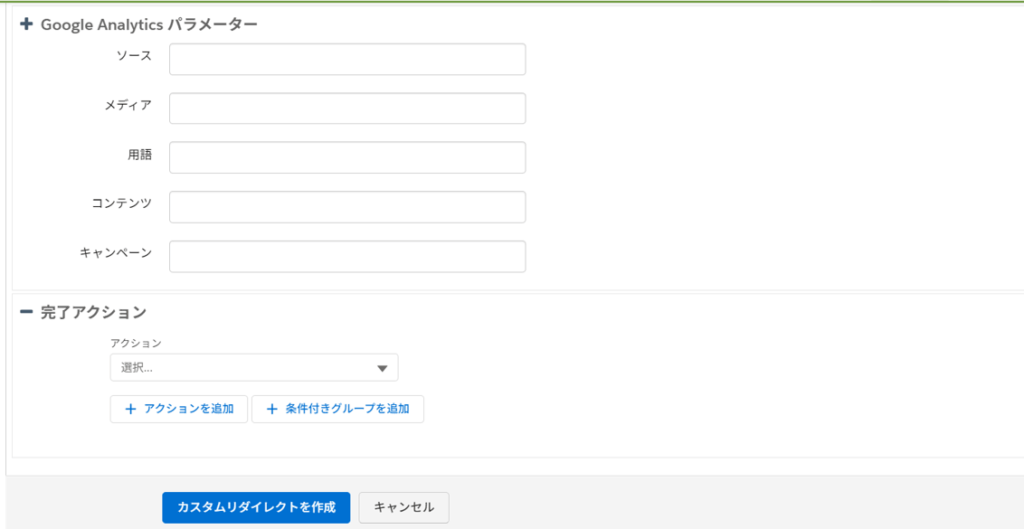Open the 選択... action select box
The height and width of the screenshot is (529, 1024).
click(253, 368)
